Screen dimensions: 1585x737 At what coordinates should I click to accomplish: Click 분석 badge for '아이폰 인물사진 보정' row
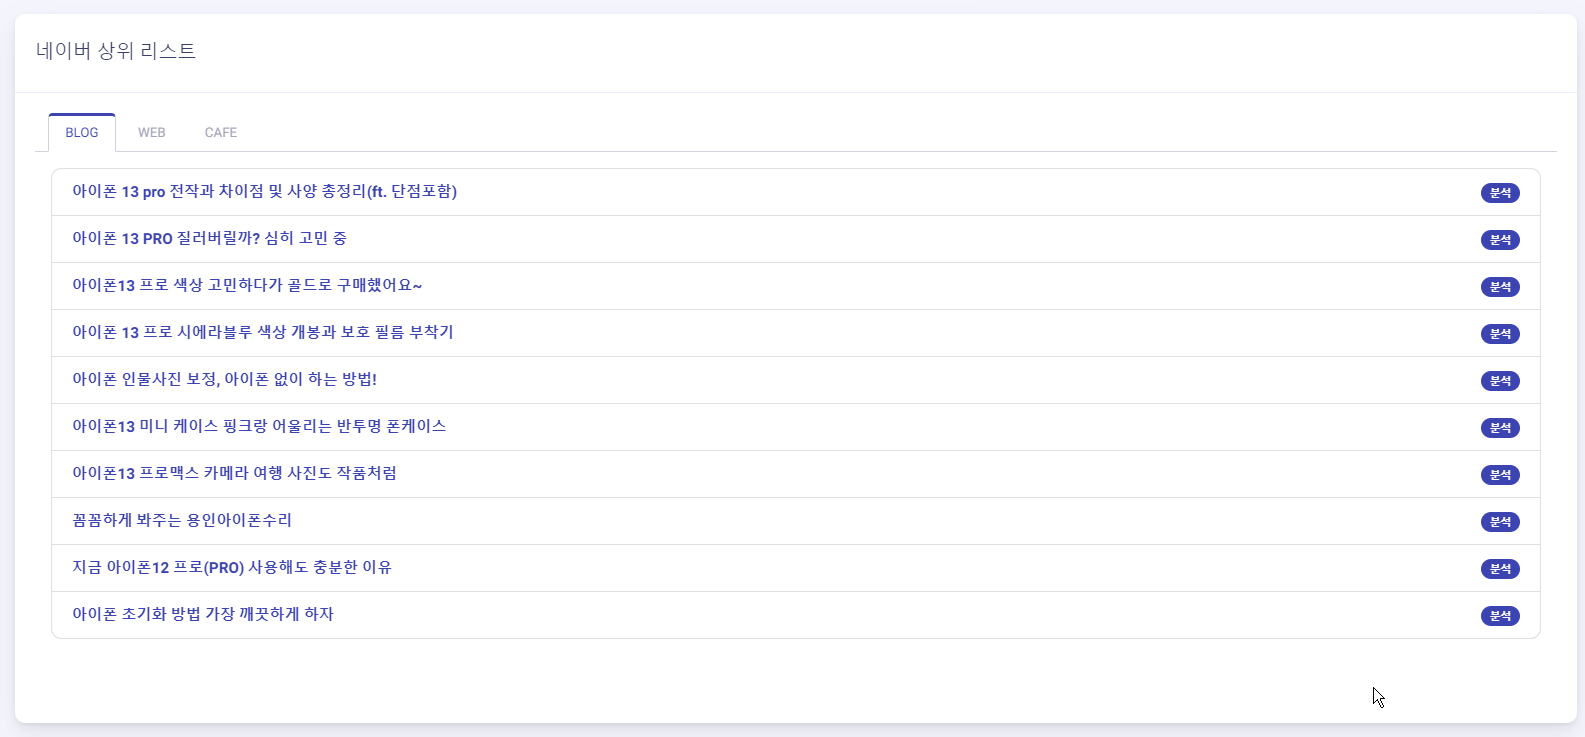[1500, 381]
